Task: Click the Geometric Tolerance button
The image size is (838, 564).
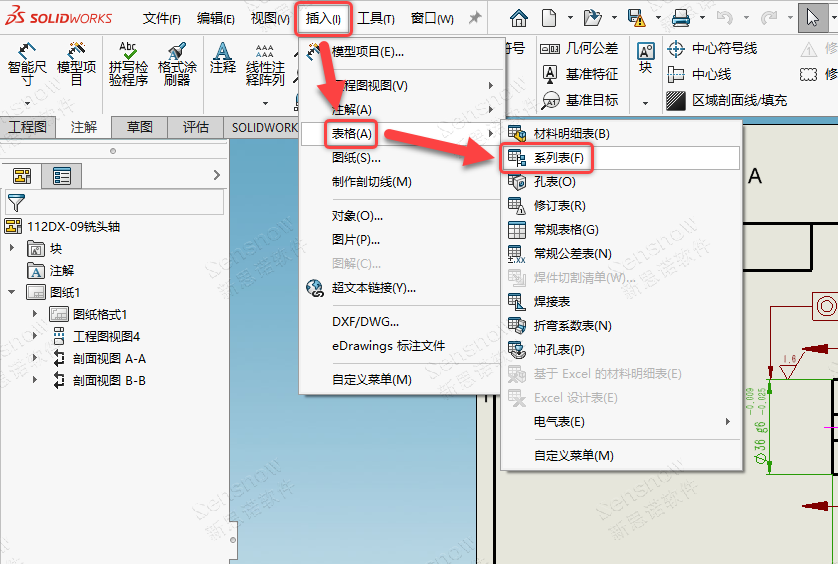Action: click(x=580, y=48)
